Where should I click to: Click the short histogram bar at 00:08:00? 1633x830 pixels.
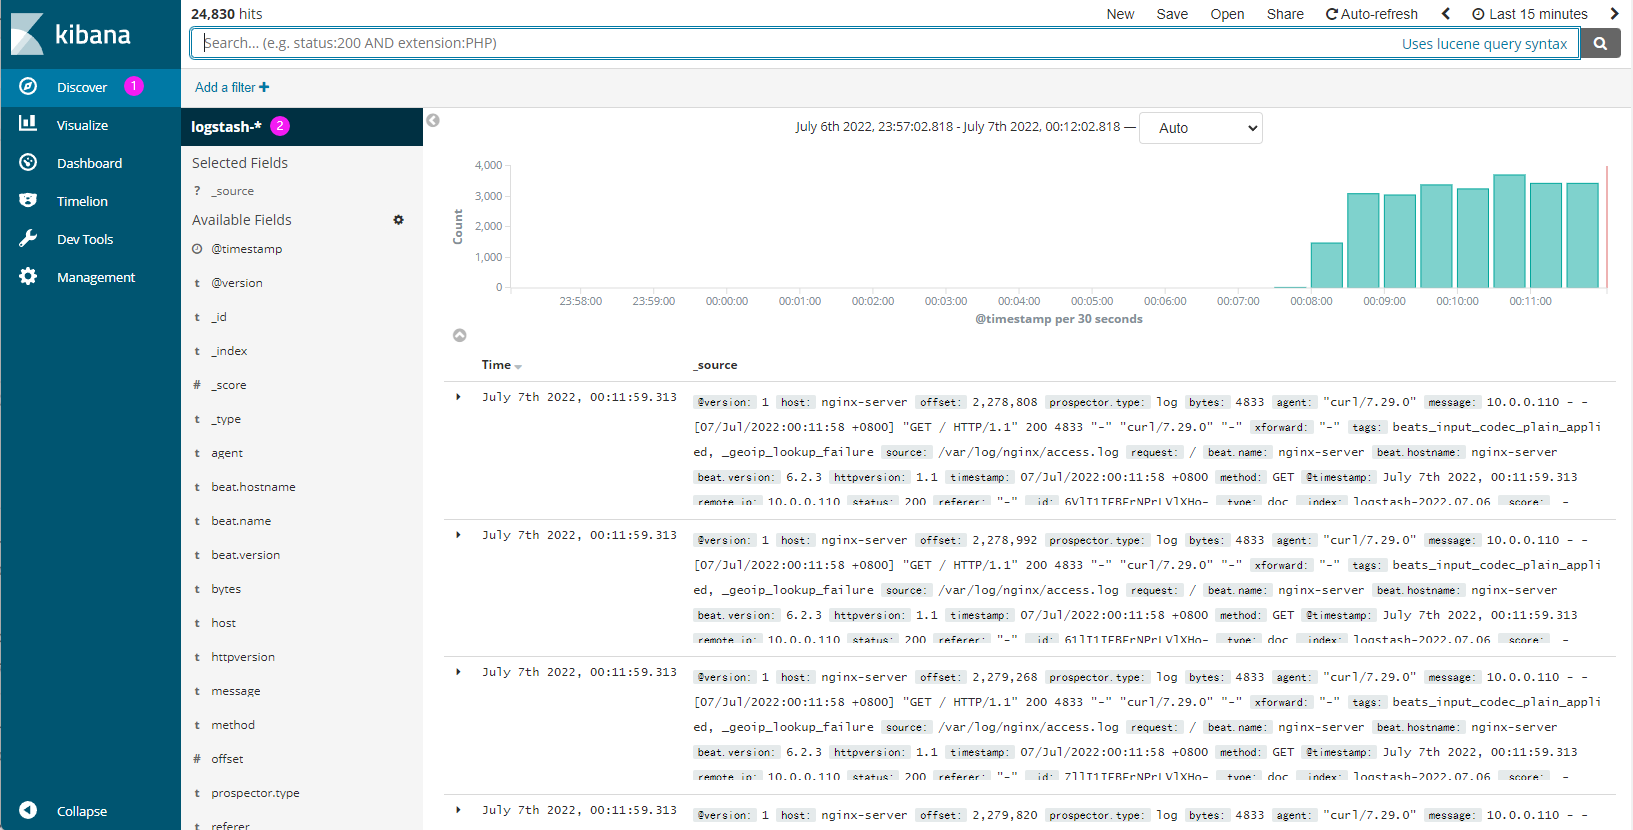(x=1326, y=265)
